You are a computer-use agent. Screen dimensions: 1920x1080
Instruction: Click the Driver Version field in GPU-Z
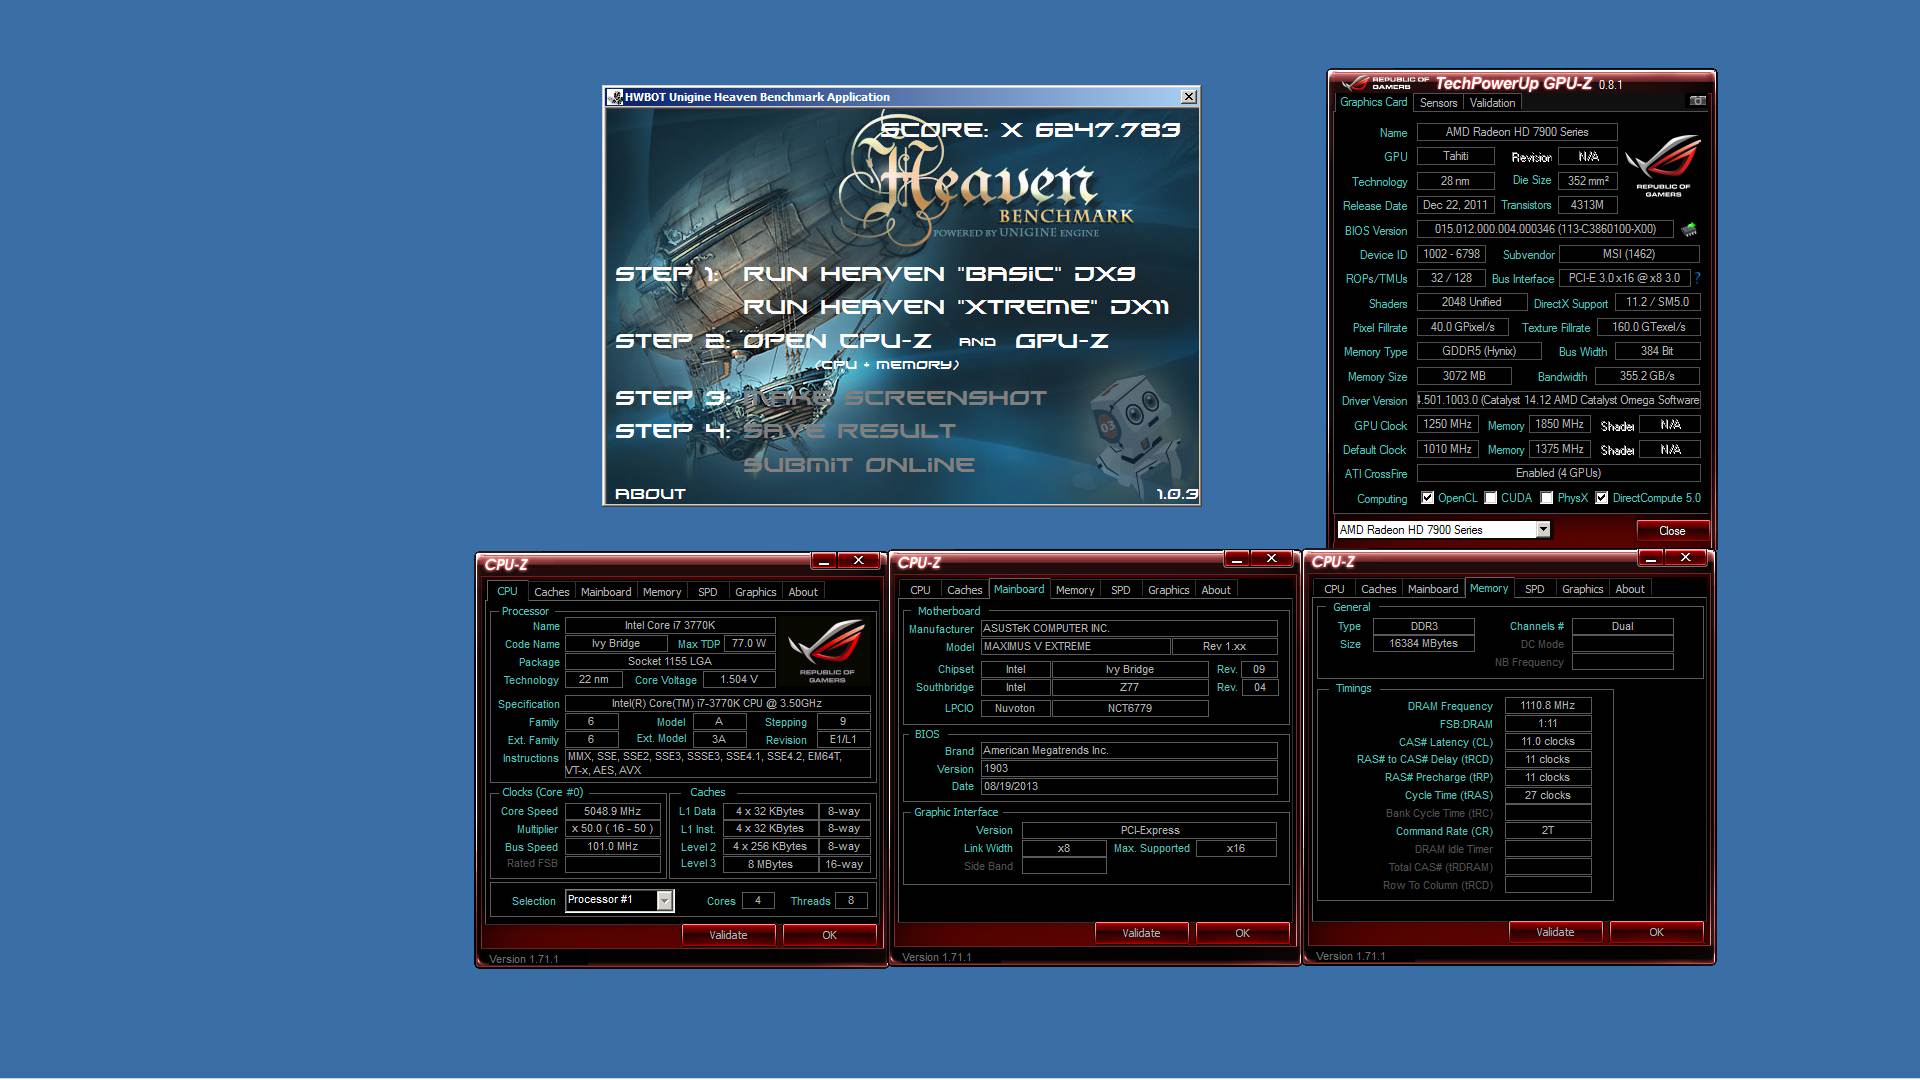point(1558,400)
